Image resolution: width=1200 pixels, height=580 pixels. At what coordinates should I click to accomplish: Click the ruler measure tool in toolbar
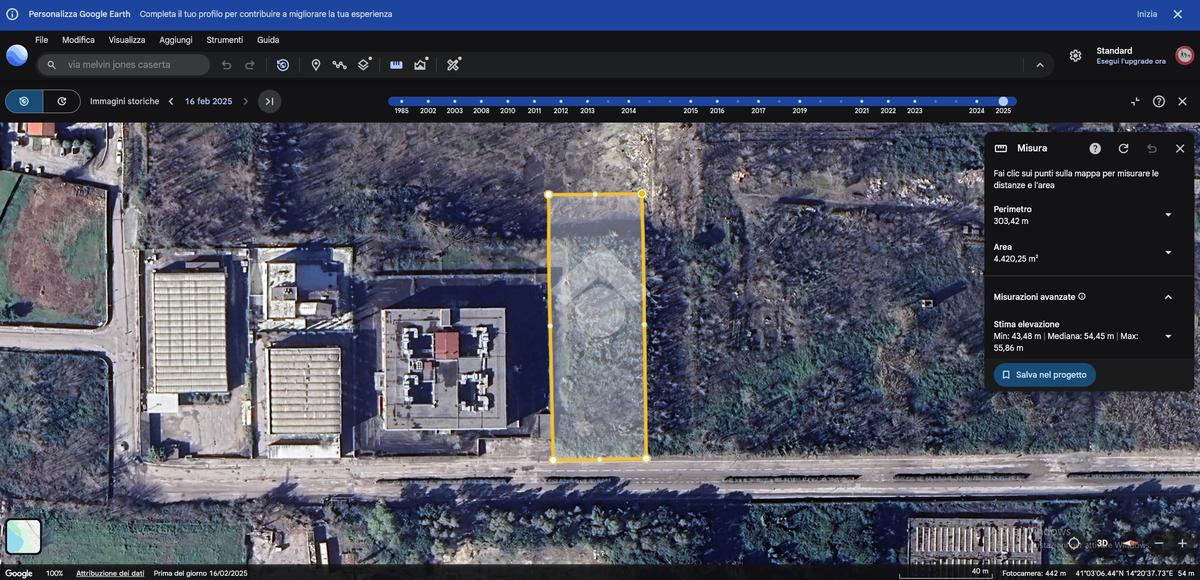[x=396, y=65]
